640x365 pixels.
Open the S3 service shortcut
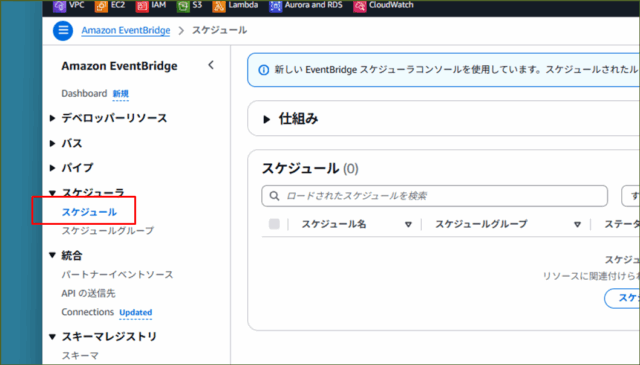pos(189,5)
